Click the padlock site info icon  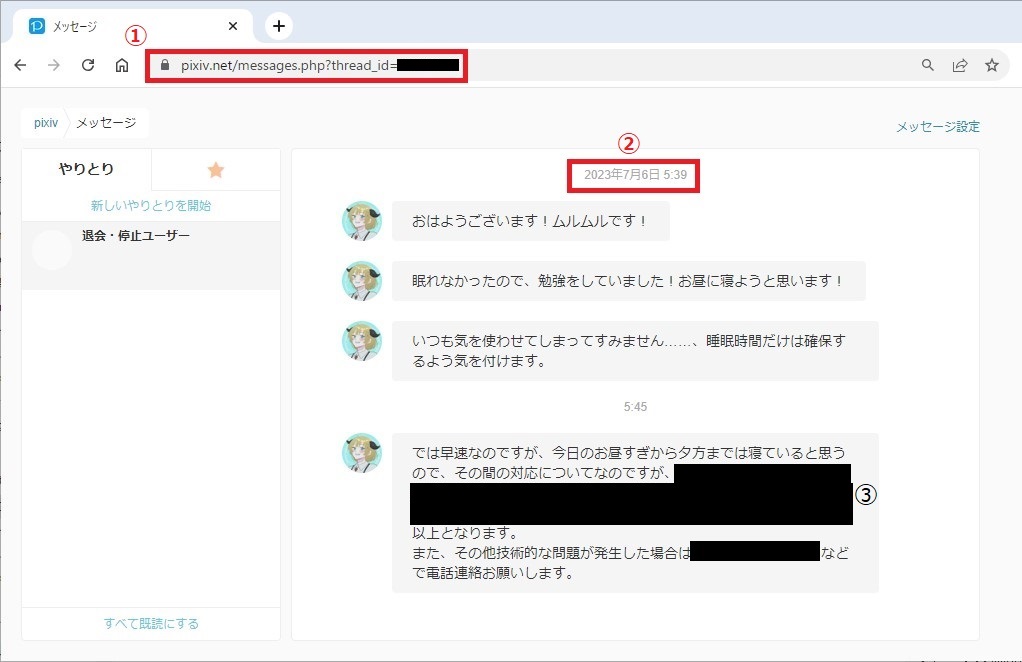tap(166, 65)
